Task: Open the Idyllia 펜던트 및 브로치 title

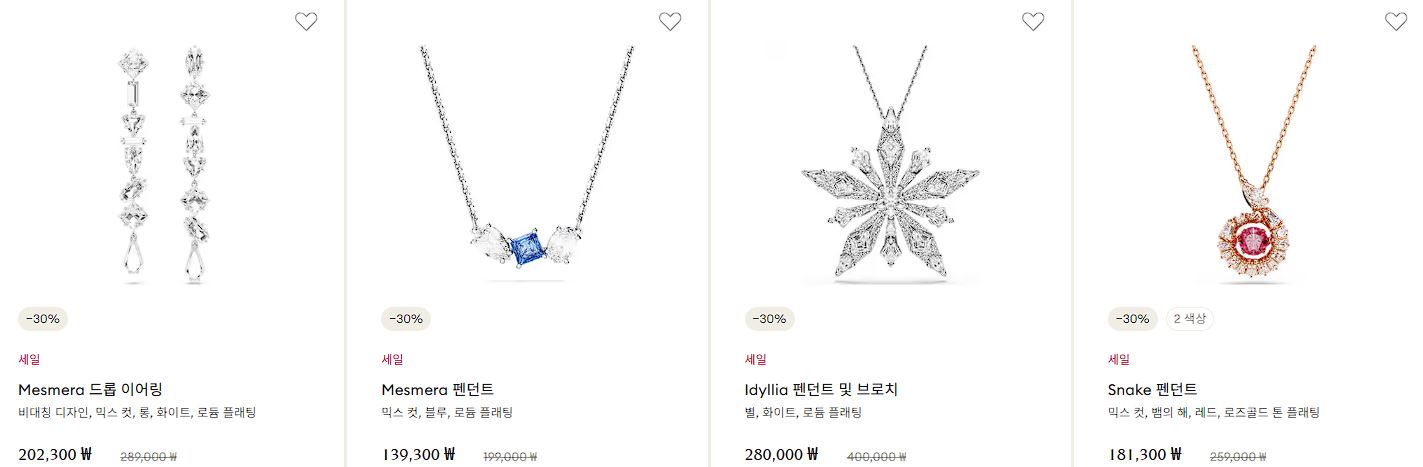Action: [822, 389]
